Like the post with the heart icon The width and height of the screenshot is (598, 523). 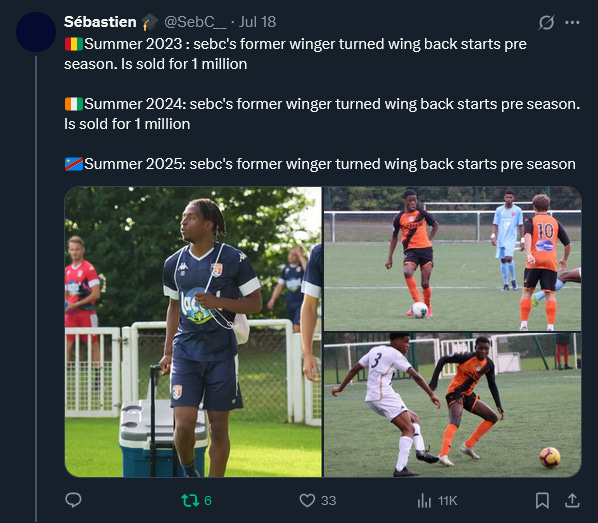[307, 500]
